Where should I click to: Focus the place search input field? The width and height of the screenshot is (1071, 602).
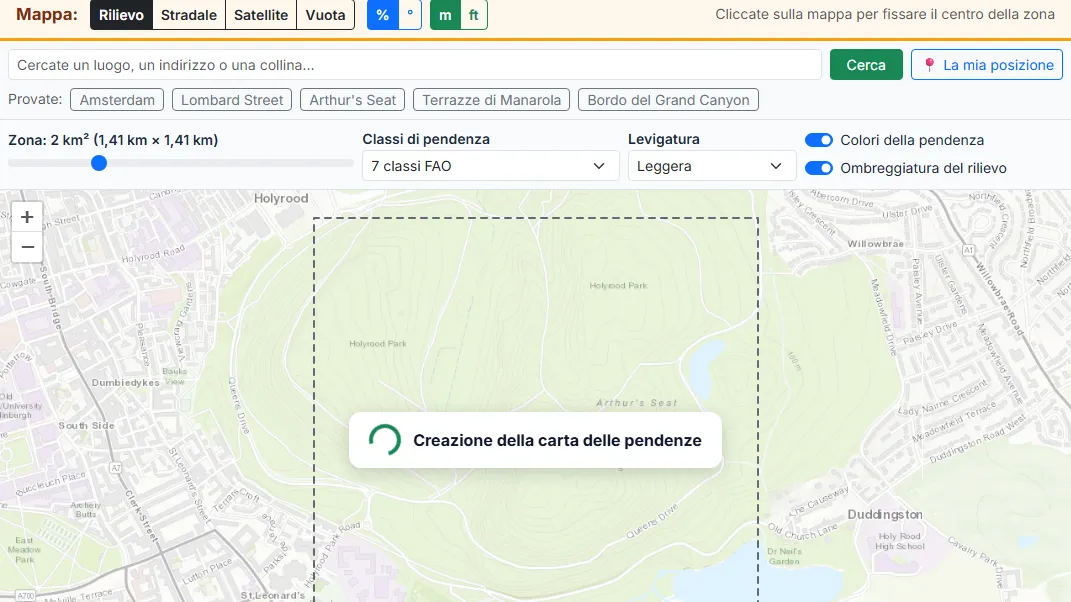click(415, 65)
